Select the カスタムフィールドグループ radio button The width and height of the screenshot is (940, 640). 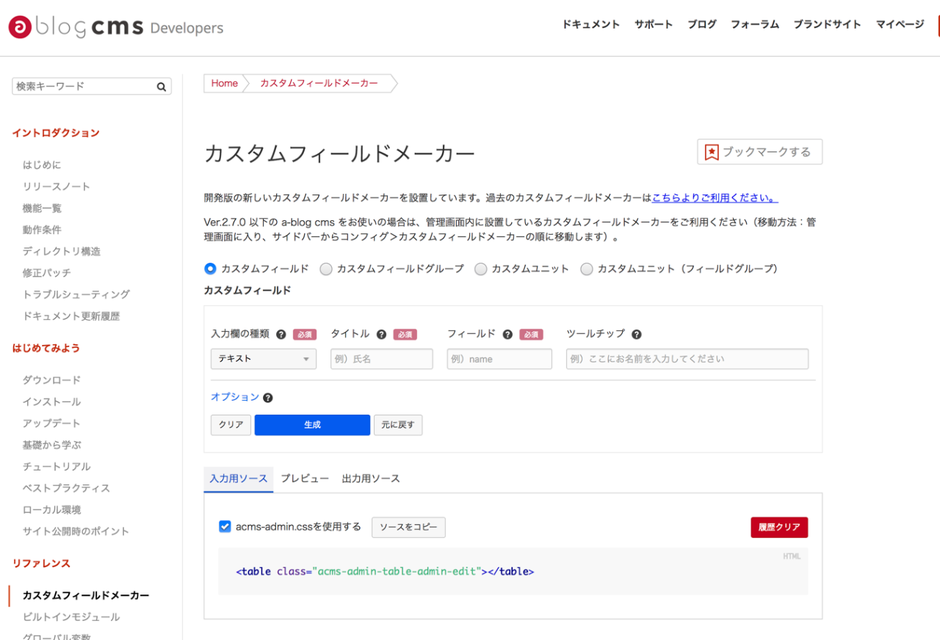tap(328, 268)
